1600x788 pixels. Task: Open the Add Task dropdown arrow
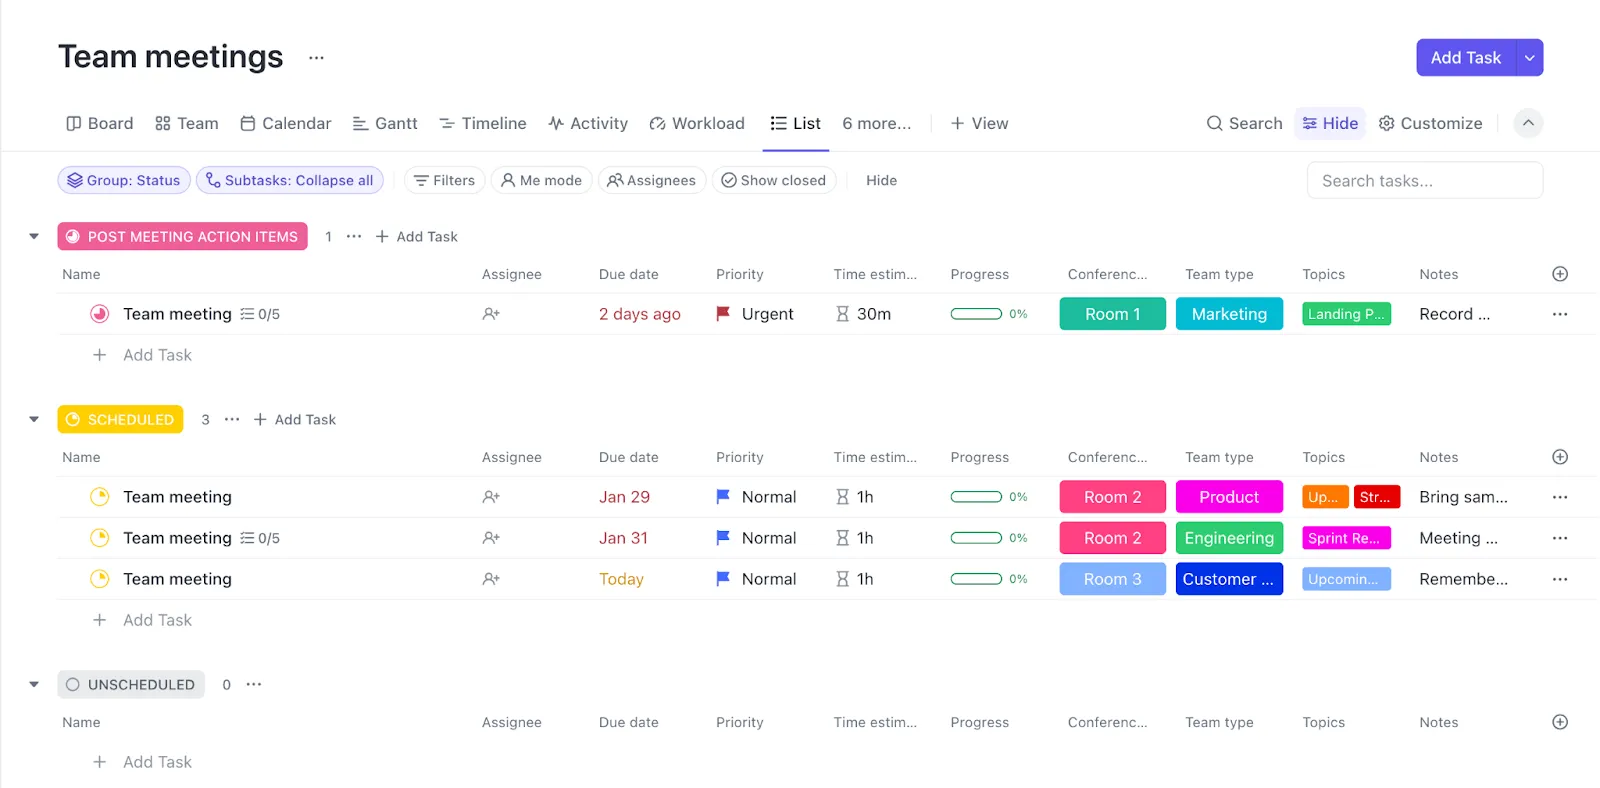point(1529,58)
